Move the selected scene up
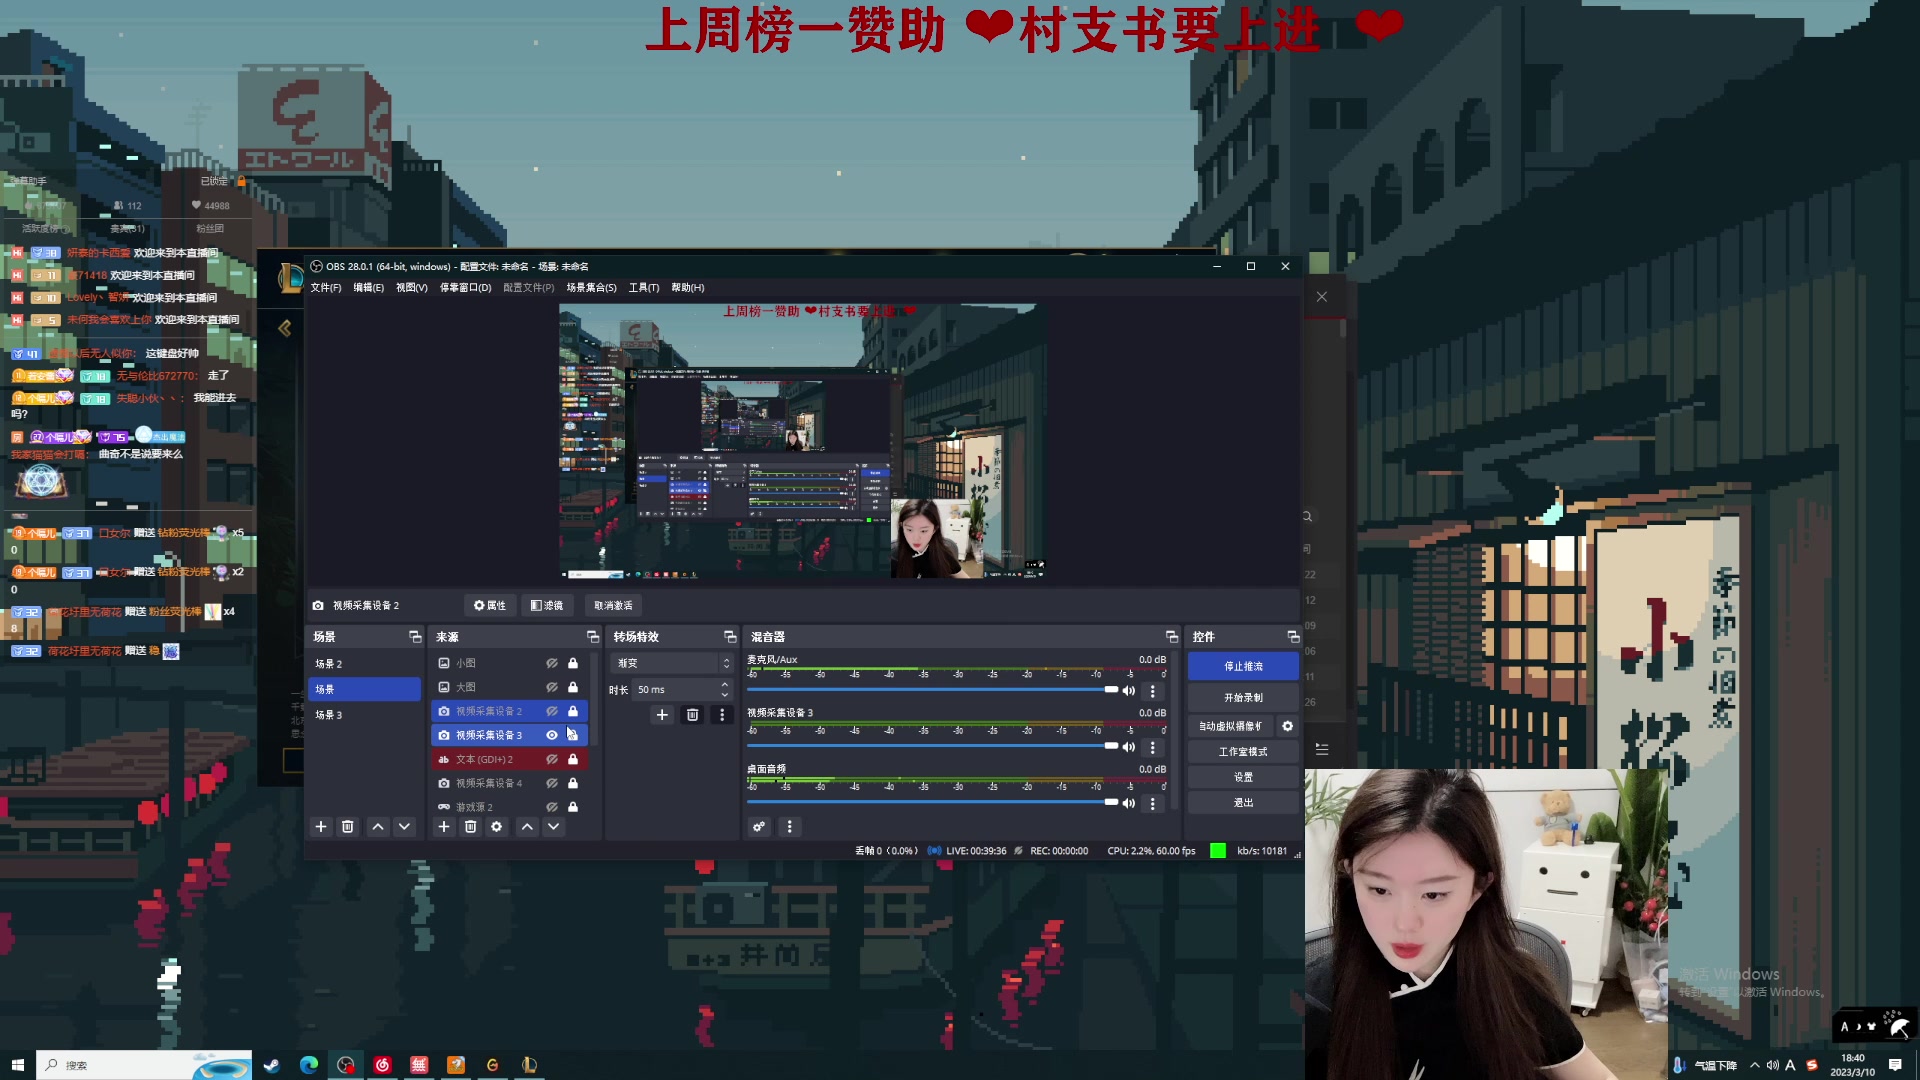Image resolution: width=1920 pixels, height=1080 pixels. pyautogui.click(x=378, y=827)
